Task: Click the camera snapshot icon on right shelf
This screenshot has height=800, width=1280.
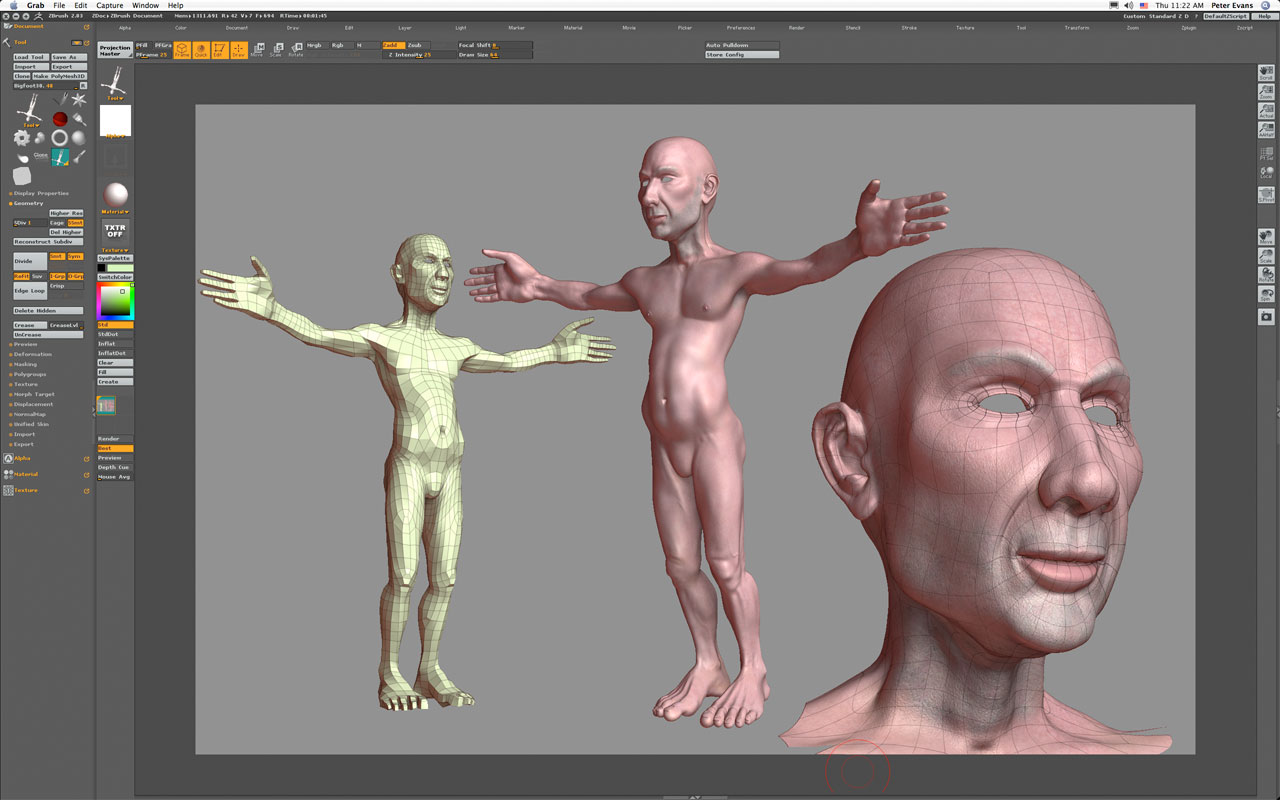Action: tap(1266, 316)
